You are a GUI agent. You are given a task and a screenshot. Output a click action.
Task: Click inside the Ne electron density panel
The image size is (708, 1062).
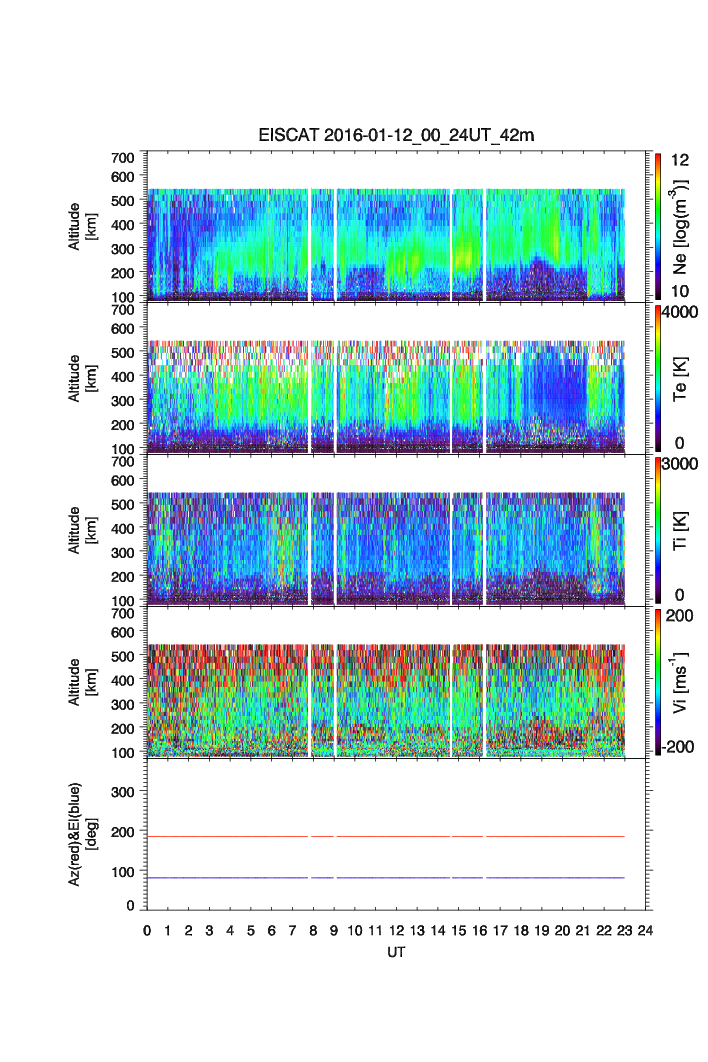click(396, 226)
